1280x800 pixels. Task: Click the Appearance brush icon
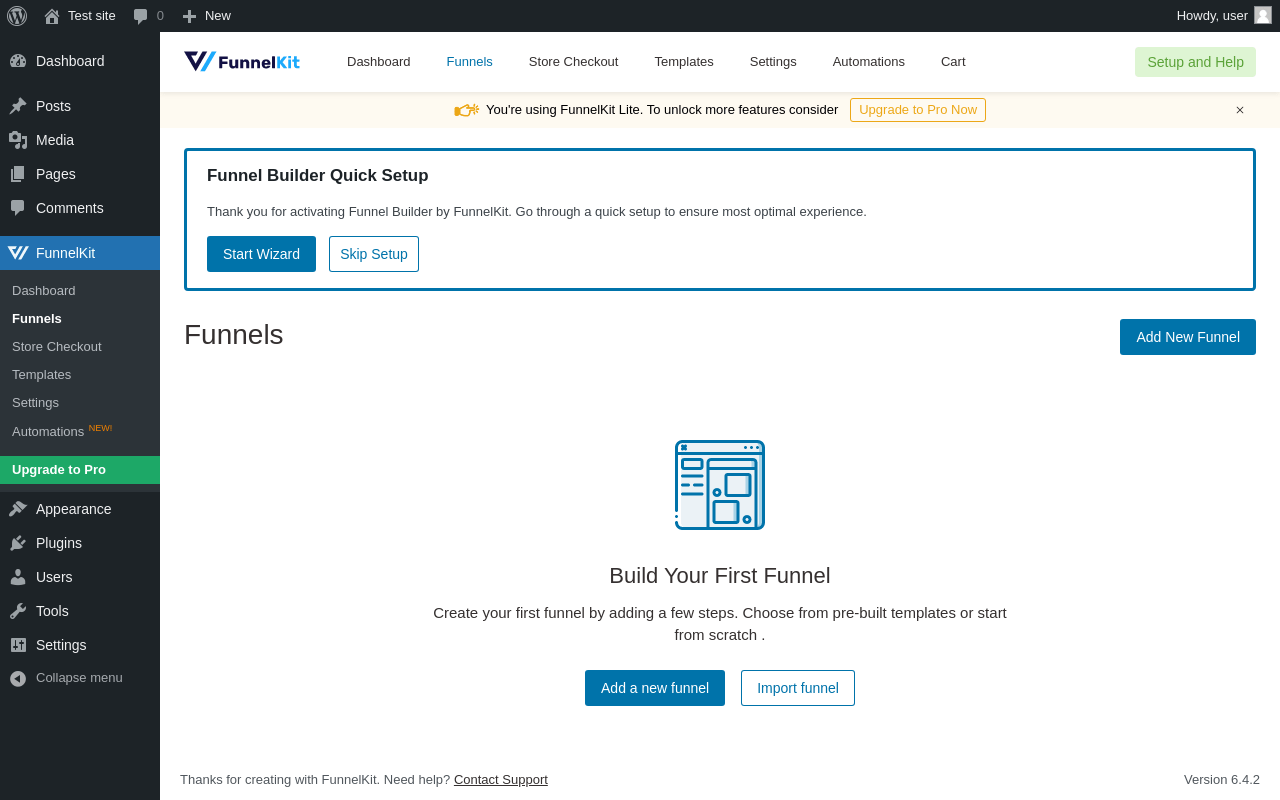(x=18, y=509)
